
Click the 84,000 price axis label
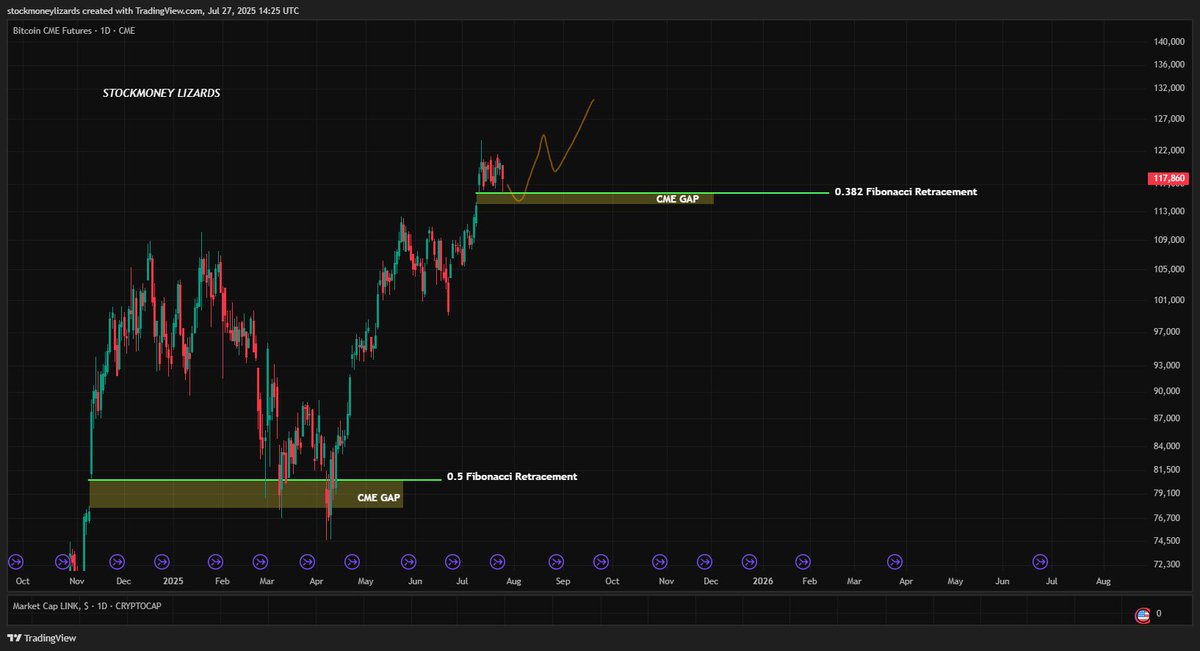(1166, 446)
